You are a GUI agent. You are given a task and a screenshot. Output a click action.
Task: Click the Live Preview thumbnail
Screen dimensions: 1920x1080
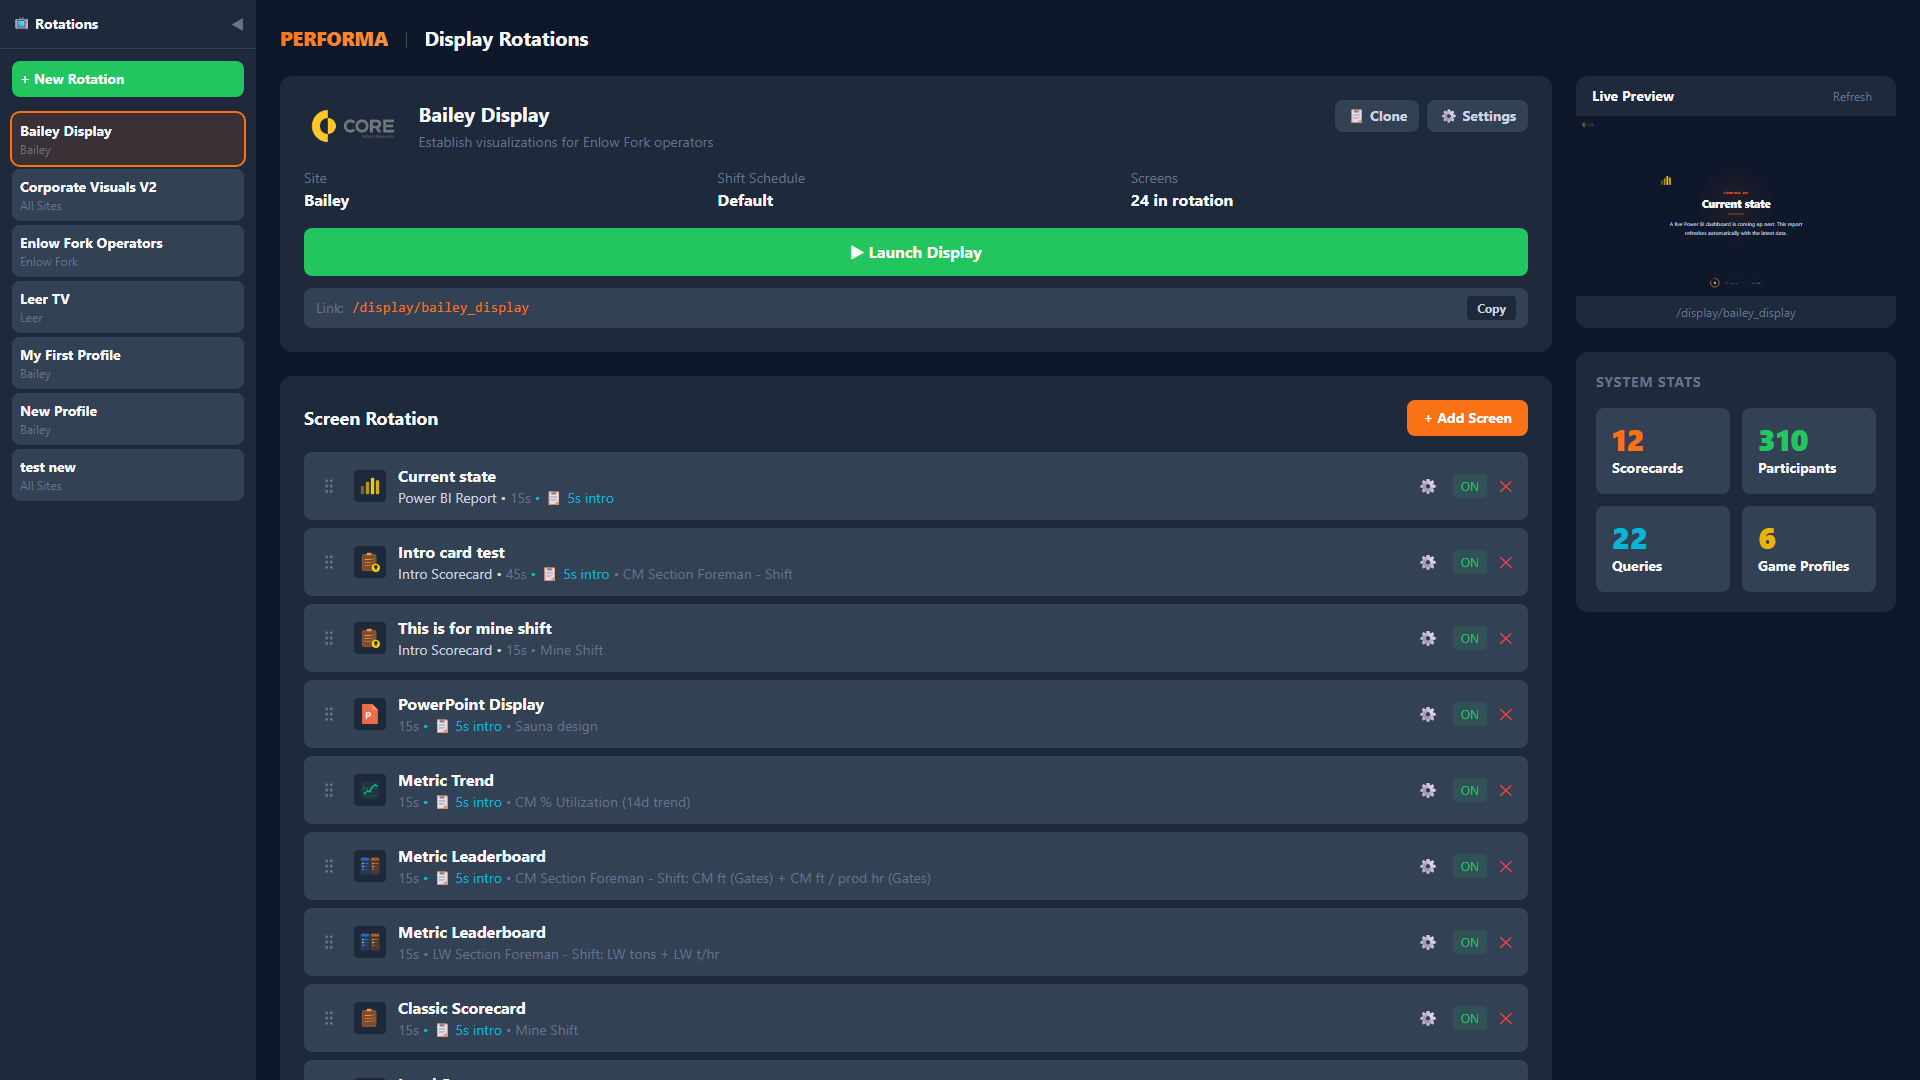(x=1735, y=206)
